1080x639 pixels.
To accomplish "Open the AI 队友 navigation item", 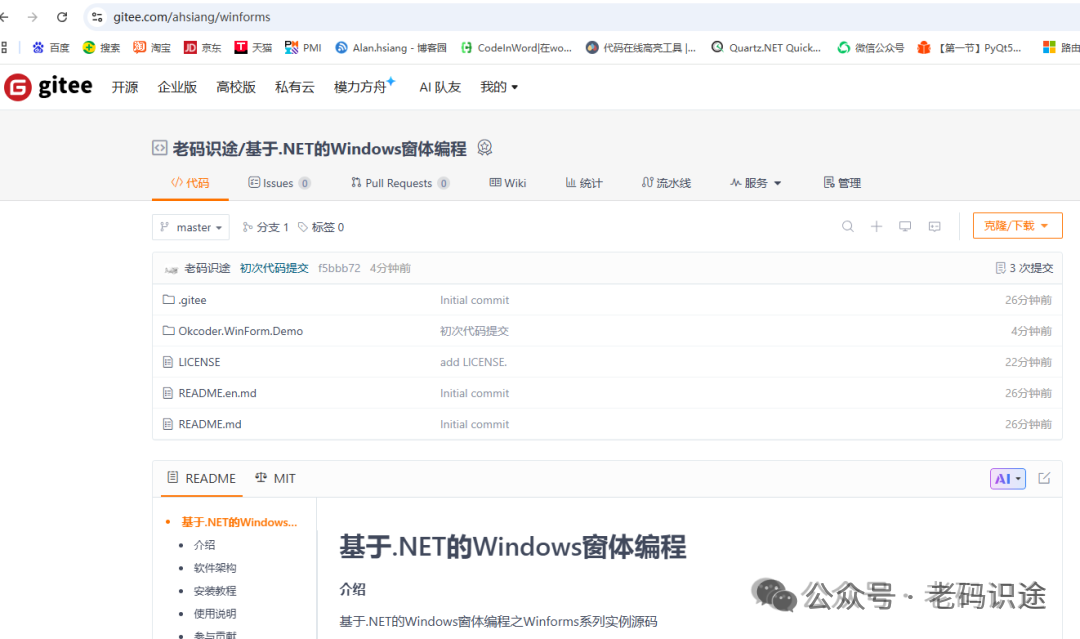I will (x=439, y=87).
